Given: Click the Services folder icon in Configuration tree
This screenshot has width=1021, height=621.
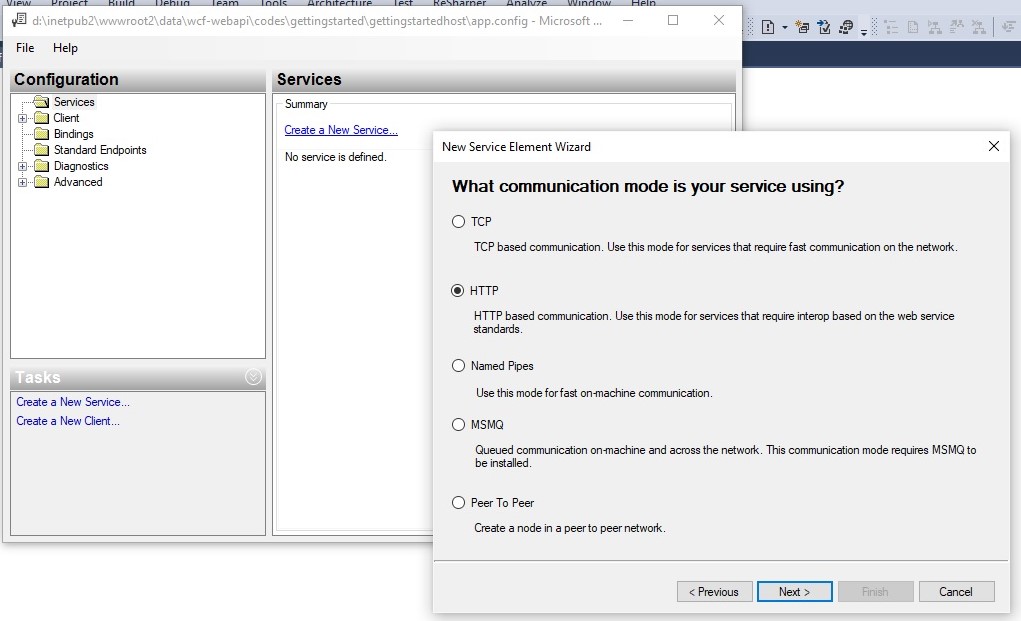Looking at the screenshot, I should tap(40, 102).
